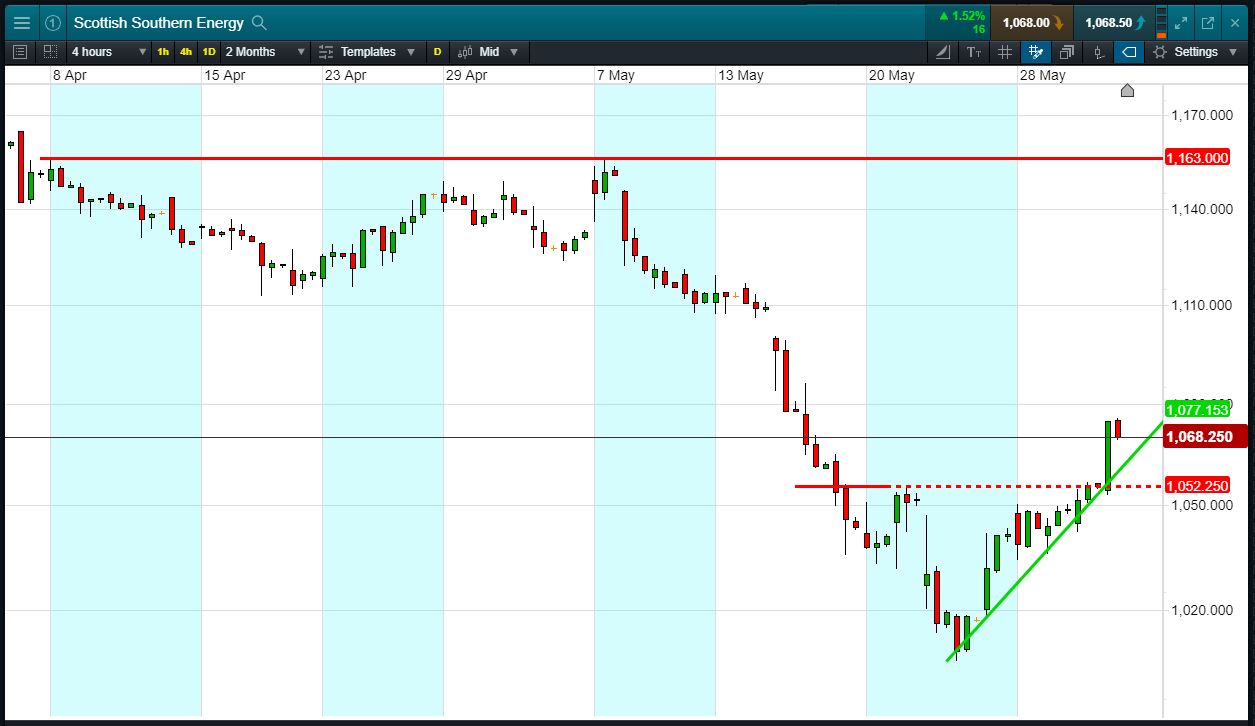
Task: Click the sell price 1,068.00
Action: click(x=1033, y=22)
